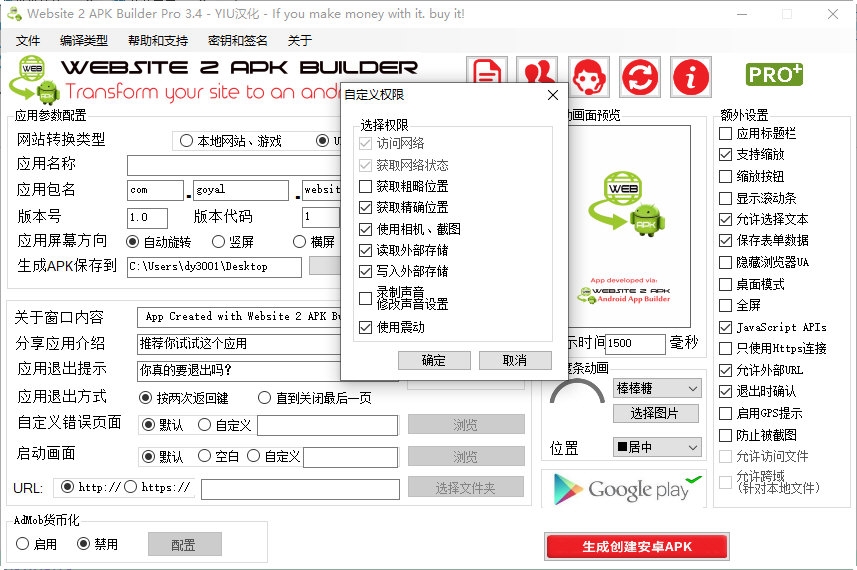Click the 选择图片 button
The width and height of the screenshot is (857, 570).
coord(656,413)
